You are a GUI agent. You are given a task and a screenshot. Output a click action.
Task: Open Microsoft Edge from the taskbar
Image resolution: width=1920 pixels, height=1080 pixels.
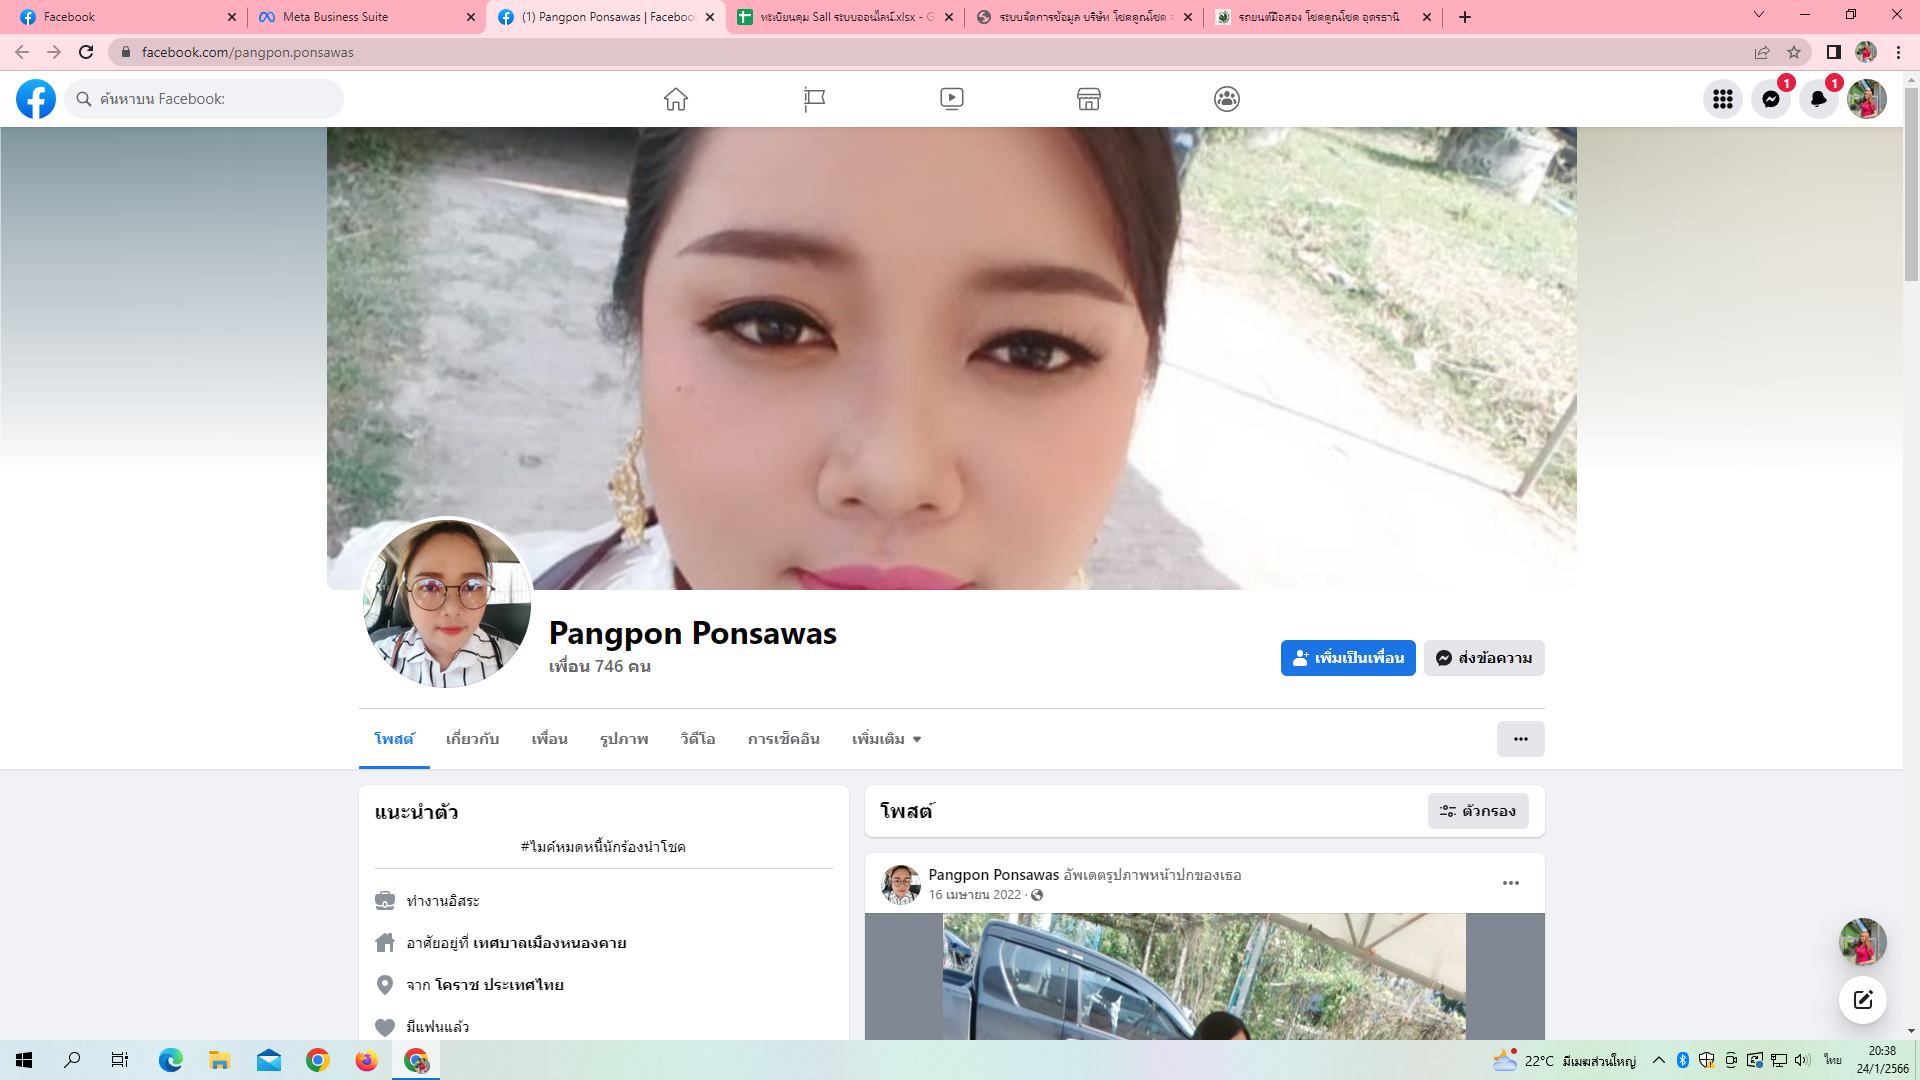click(x=170, y=1060)
